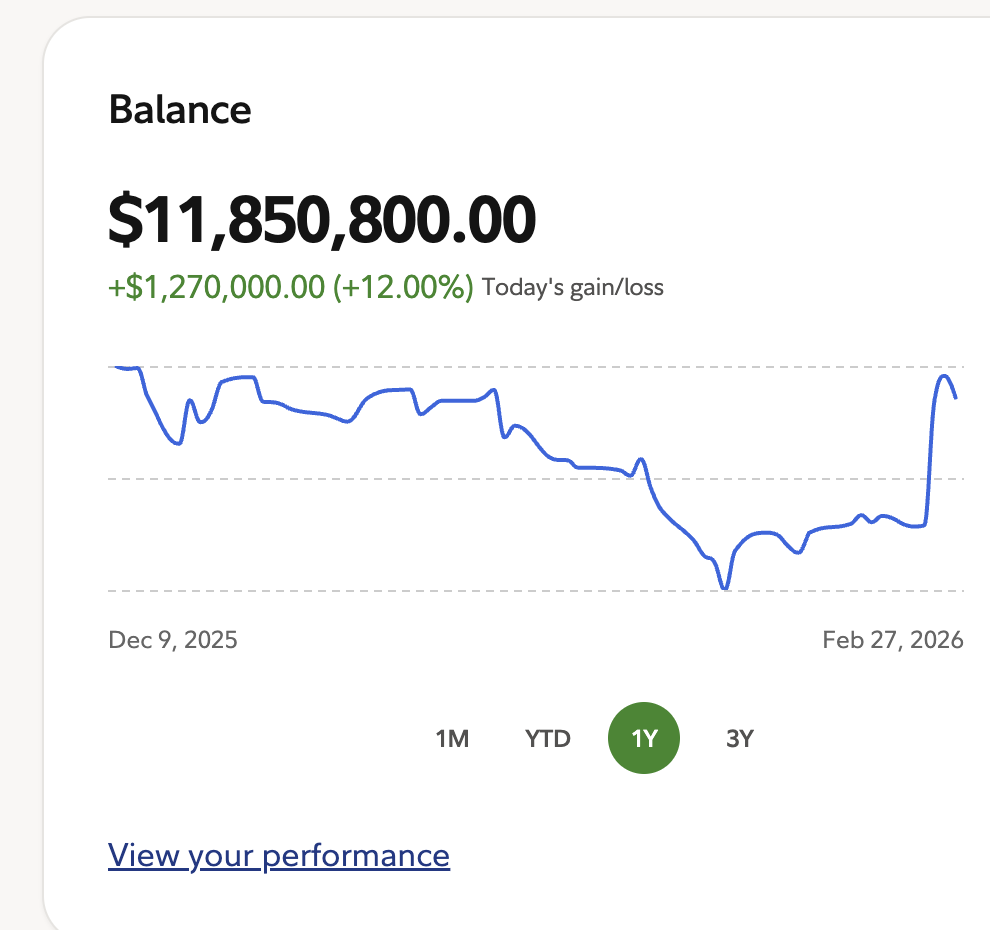The image size is (990, 930).
Task: Change chart period to 3Y
Action: pyautogui.click(x=739, y=739)
